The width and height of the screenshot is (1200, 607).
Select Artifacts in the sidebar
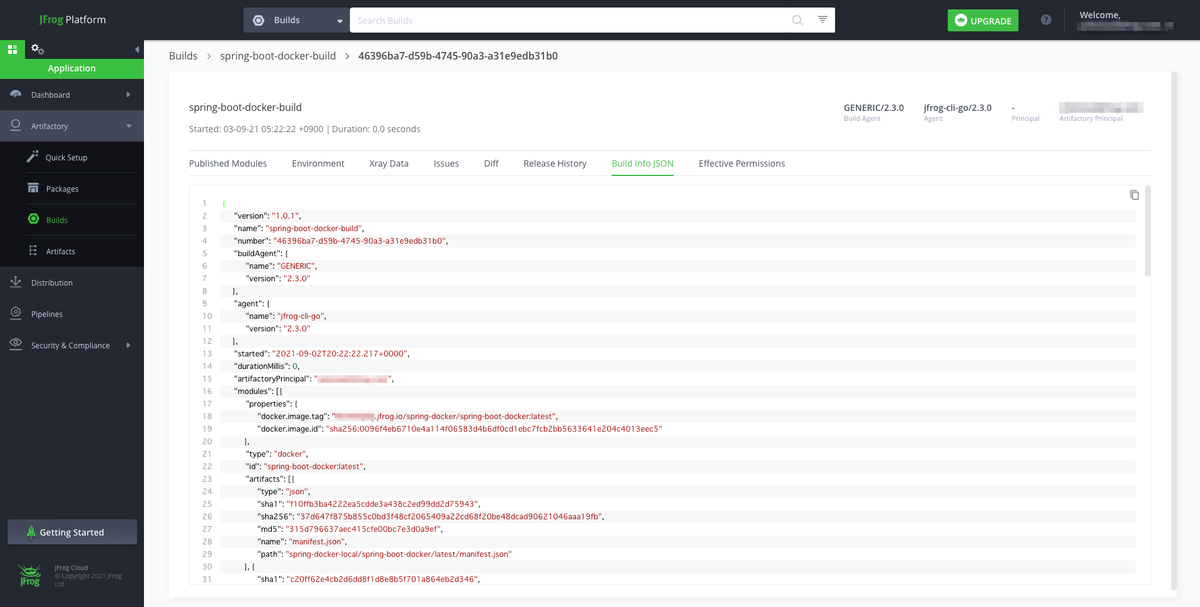(x=60, y=251)
